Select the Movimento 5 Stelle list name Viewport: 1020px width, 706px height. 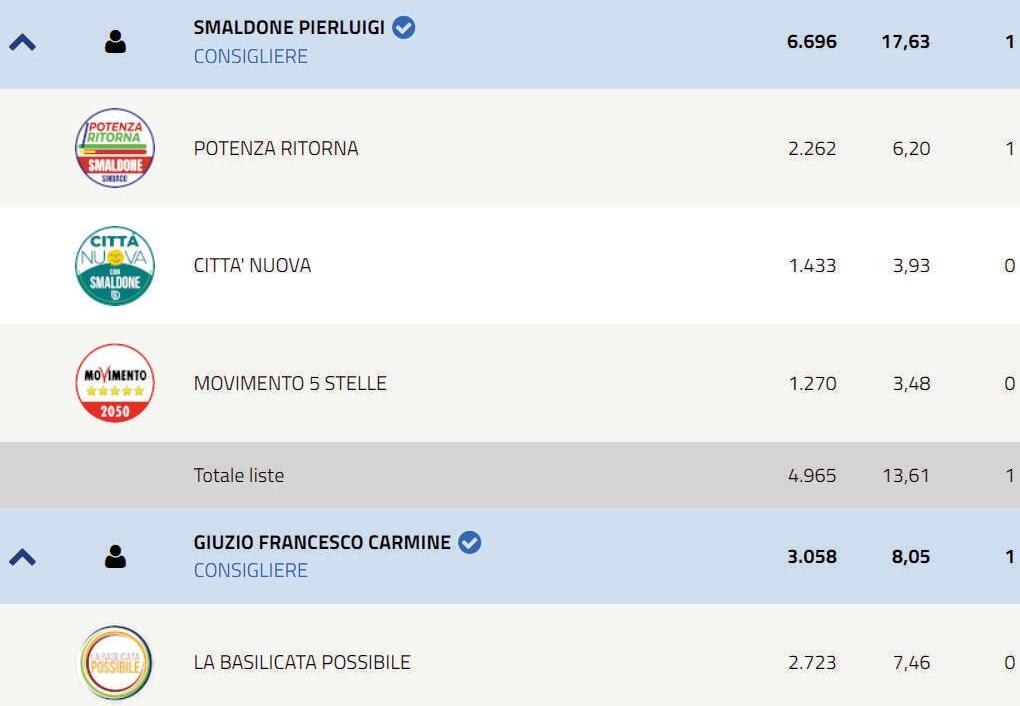(x=290, y=383)
